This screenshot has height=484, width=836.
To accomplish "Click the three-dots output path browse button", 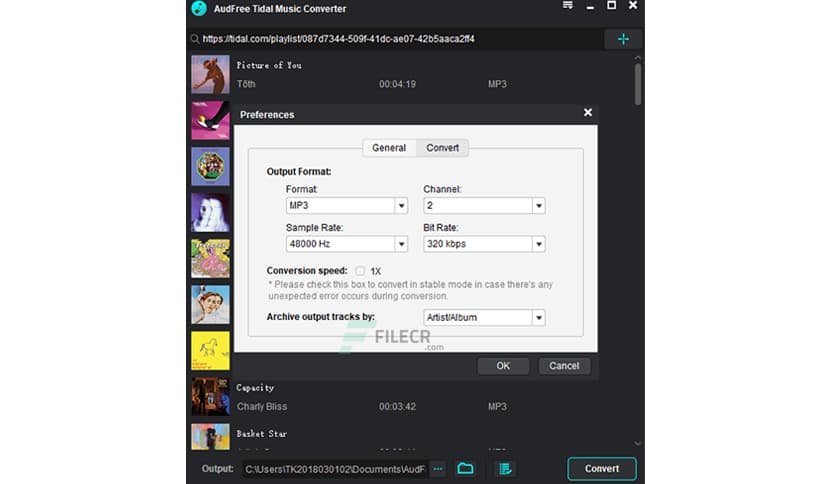I will click(438, 469).
